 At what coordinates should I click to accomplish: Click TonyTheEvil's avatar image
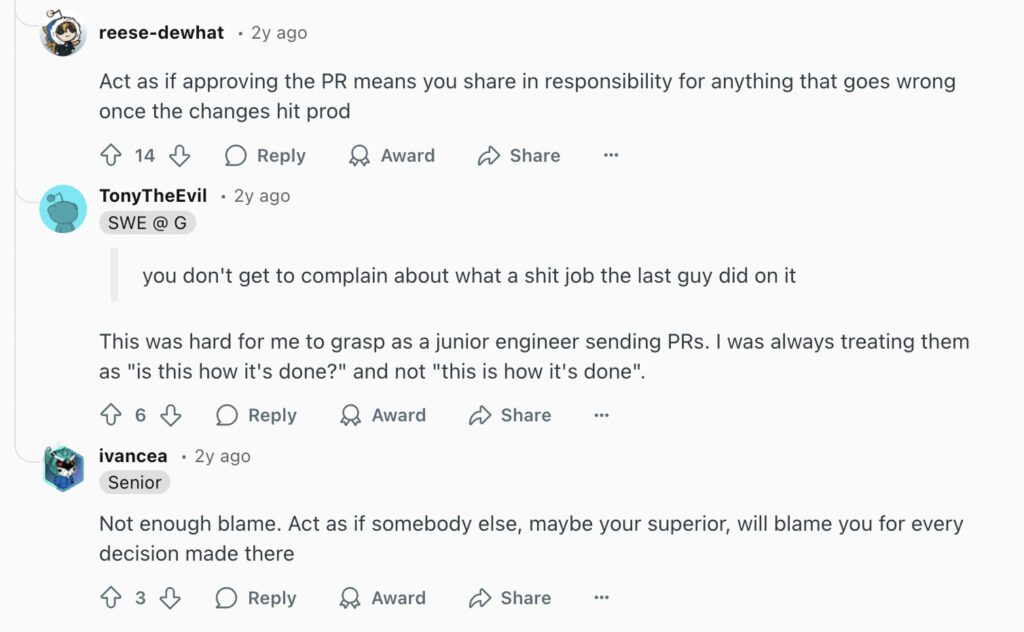[x=63, y=209]
